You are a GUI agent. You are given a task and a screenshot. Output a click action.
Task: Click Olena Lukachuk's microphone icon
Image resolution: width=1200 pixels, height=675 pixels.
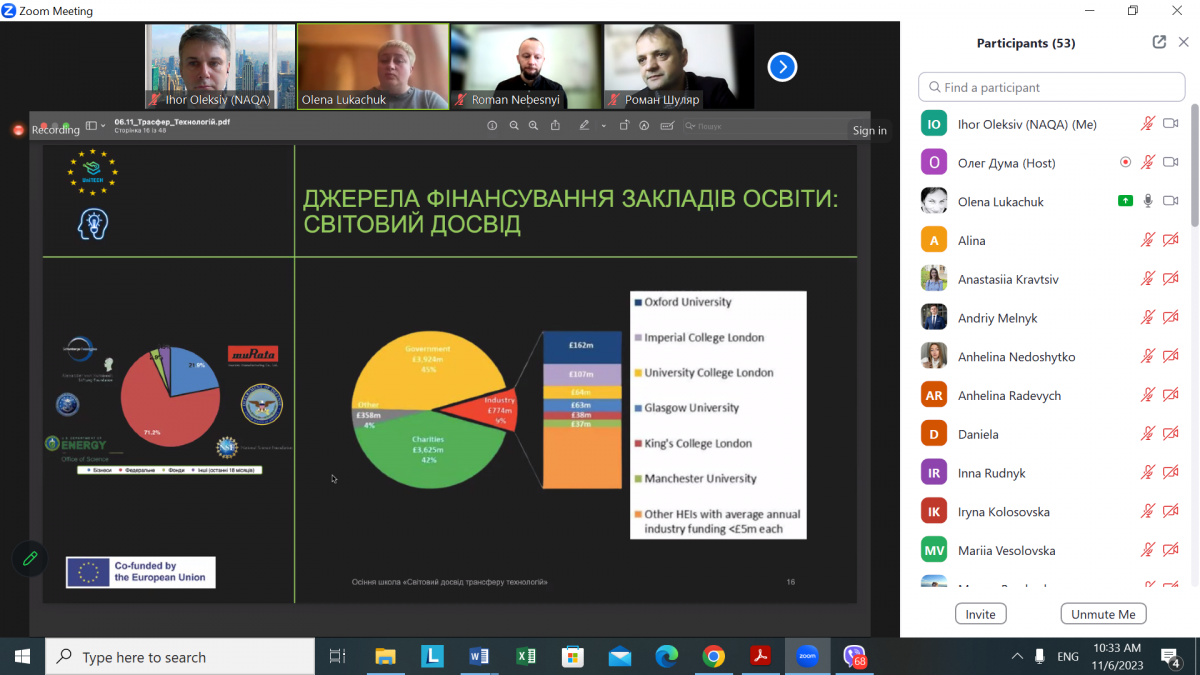pyautogui.click(x=1148, y=201)
